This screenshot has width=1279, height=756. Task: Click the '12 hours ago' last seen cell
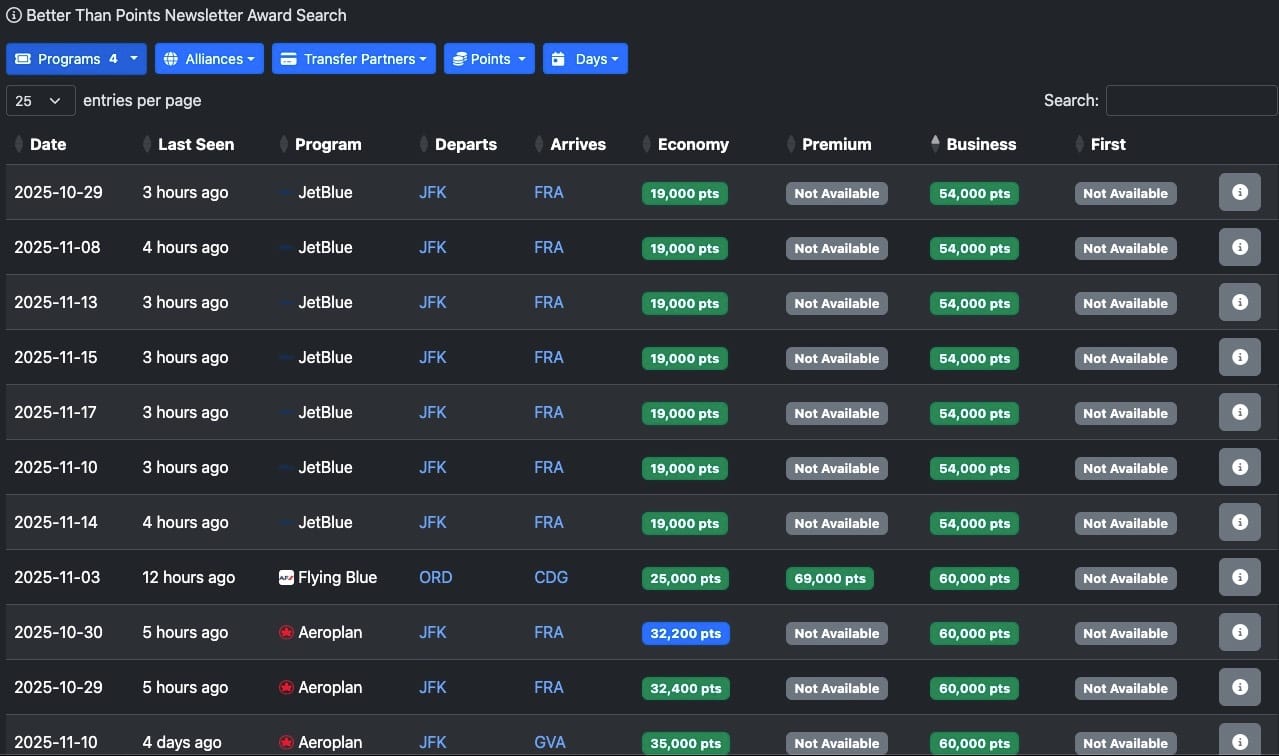(x=189, y=577)
